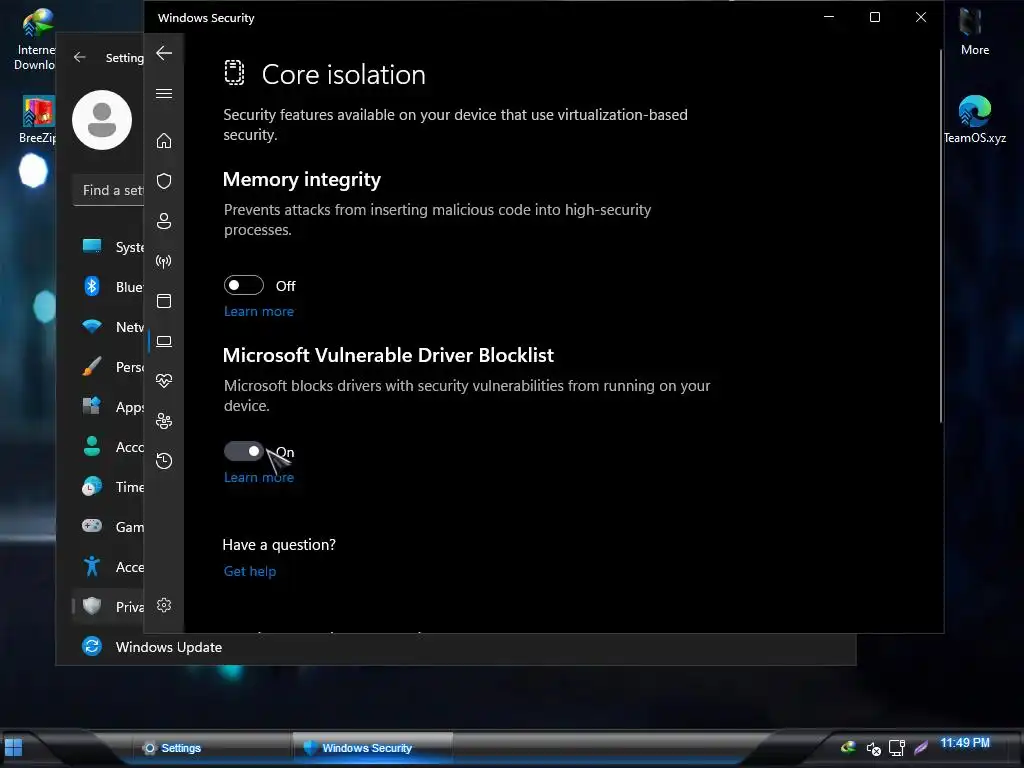Open BreeZip desktop icon
The height and width of the screenshot is (768, 1024).
(37, 120)
